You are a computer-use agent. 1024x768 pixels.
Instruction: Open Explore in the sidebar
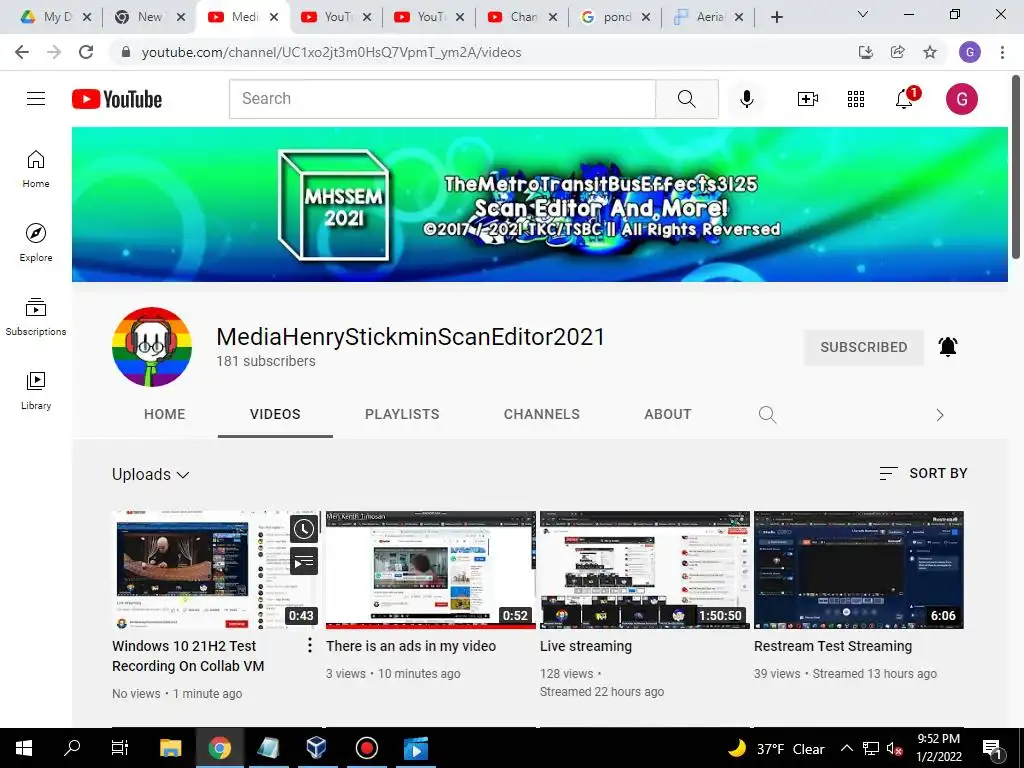tap(36, 242)
